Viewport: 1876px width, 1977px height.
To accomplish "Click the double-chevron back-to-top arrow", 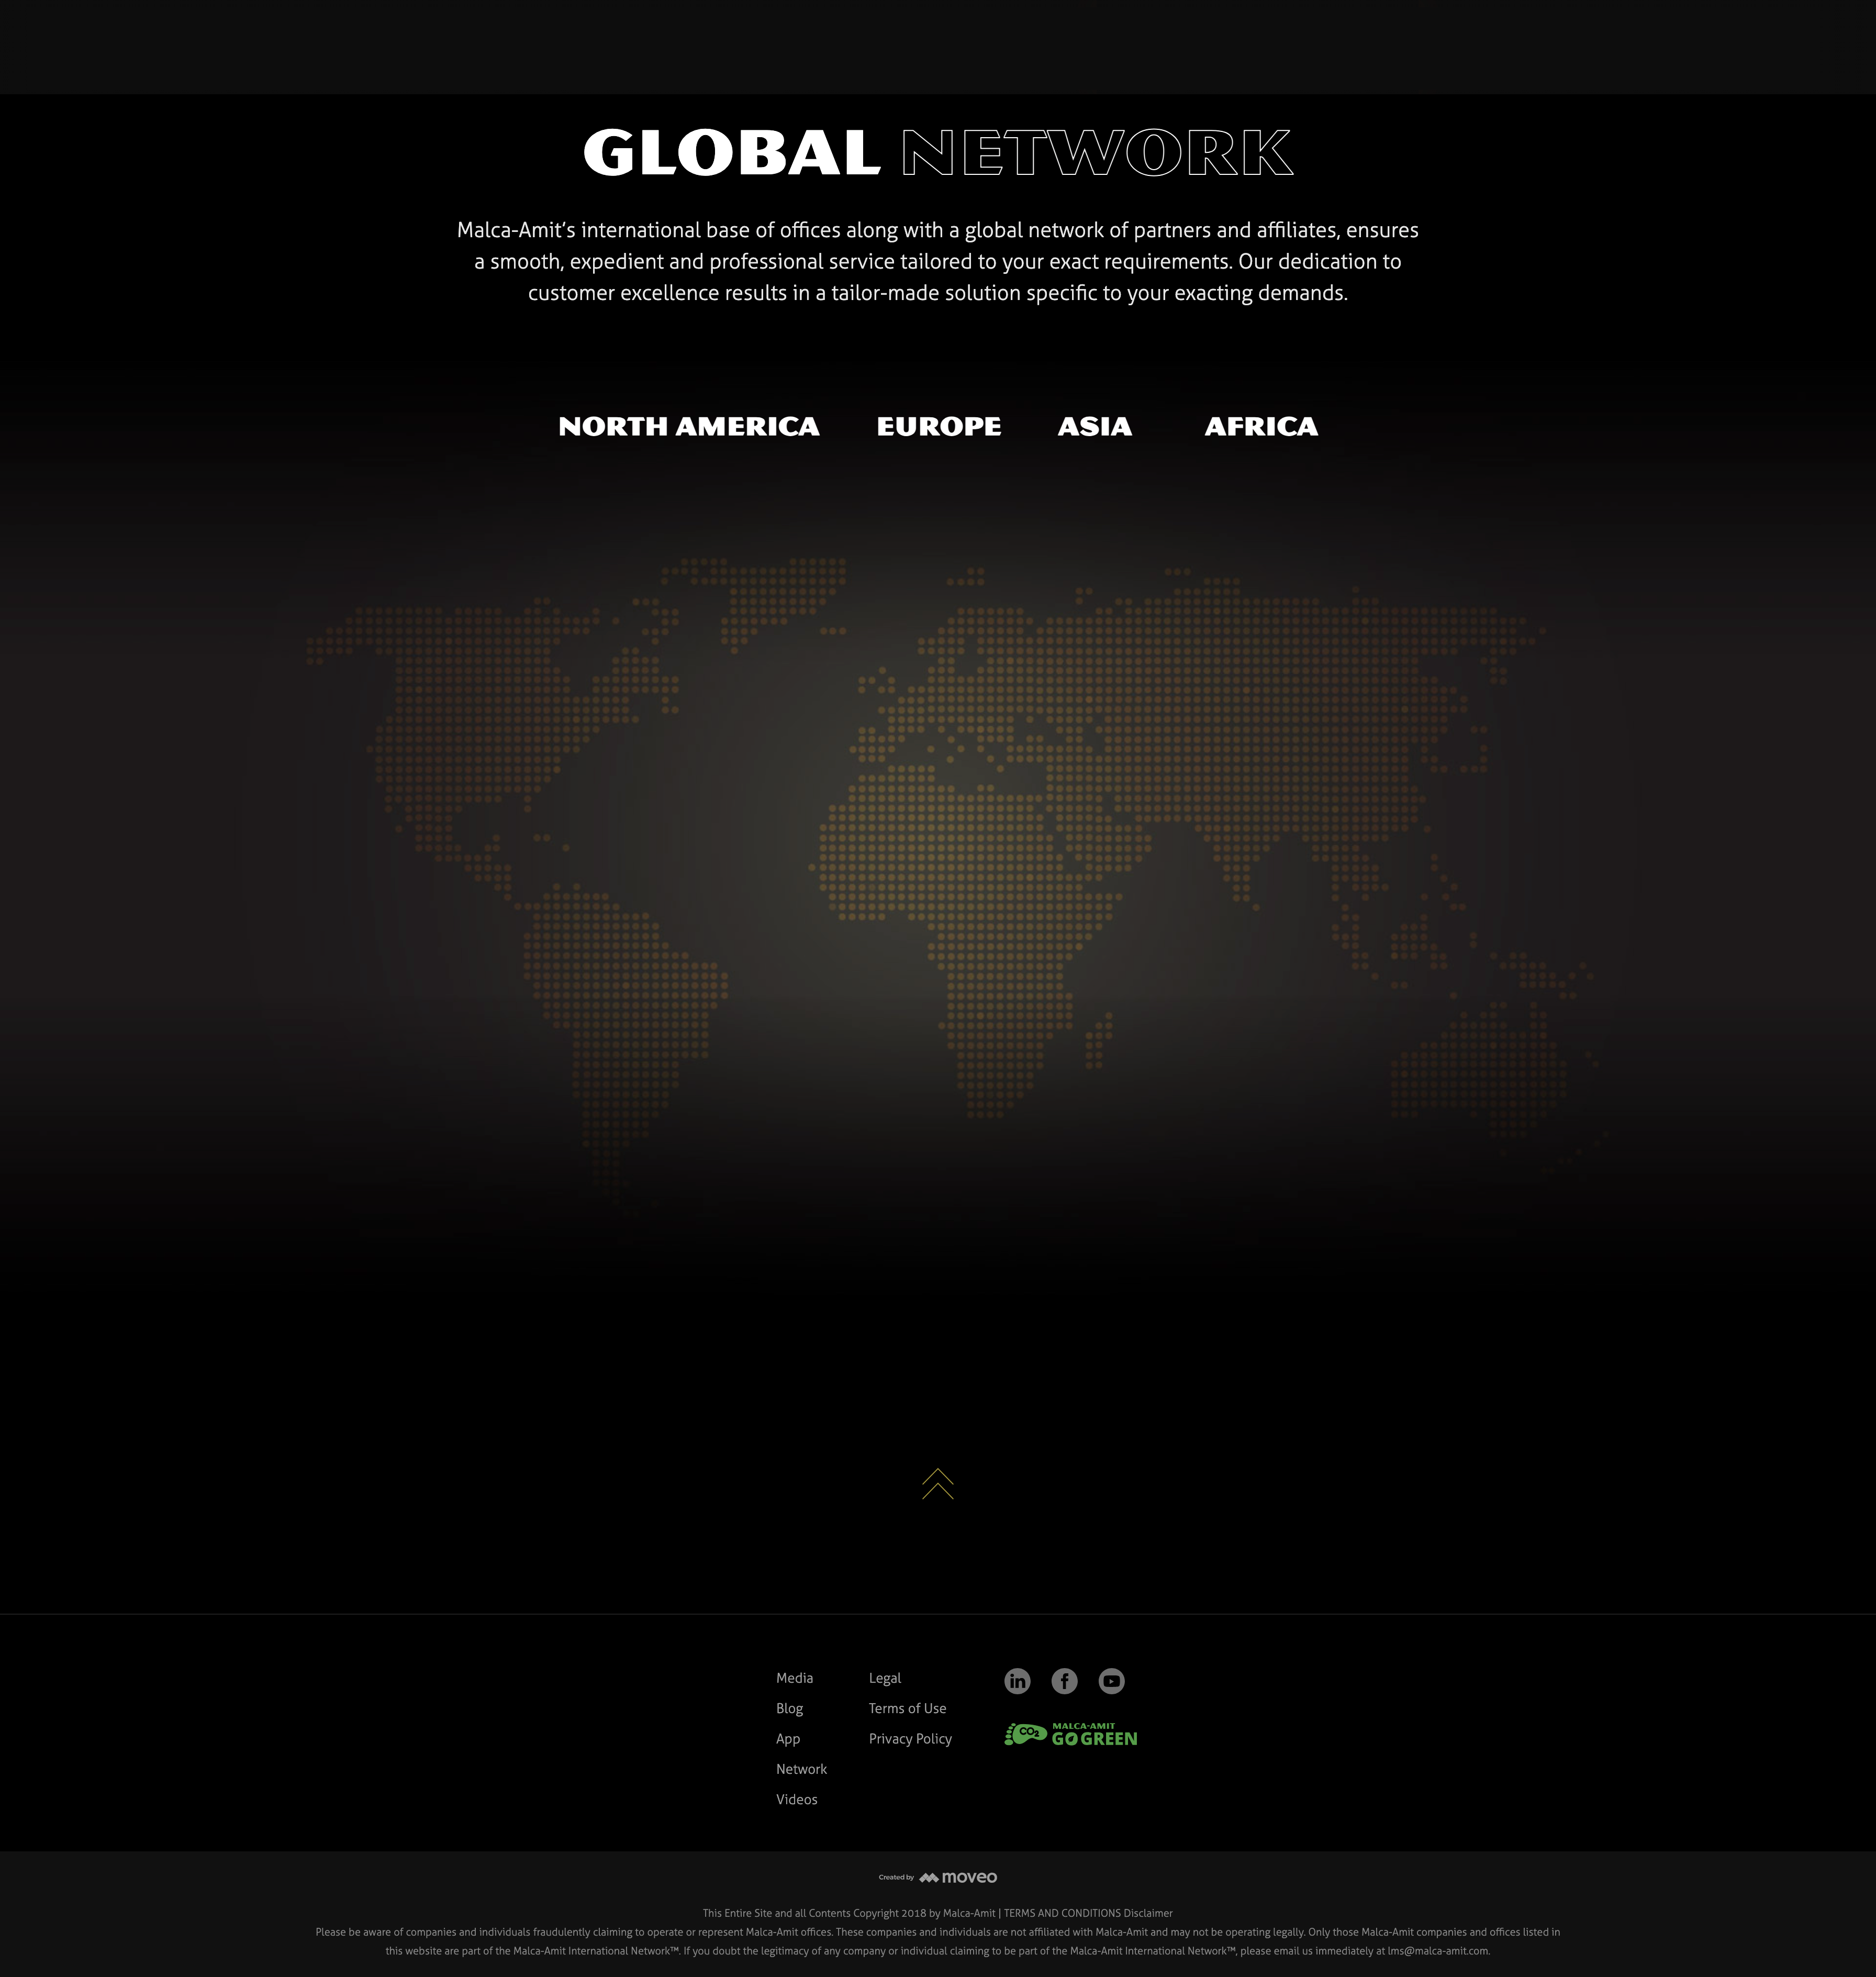I will tap(938, 1484).
